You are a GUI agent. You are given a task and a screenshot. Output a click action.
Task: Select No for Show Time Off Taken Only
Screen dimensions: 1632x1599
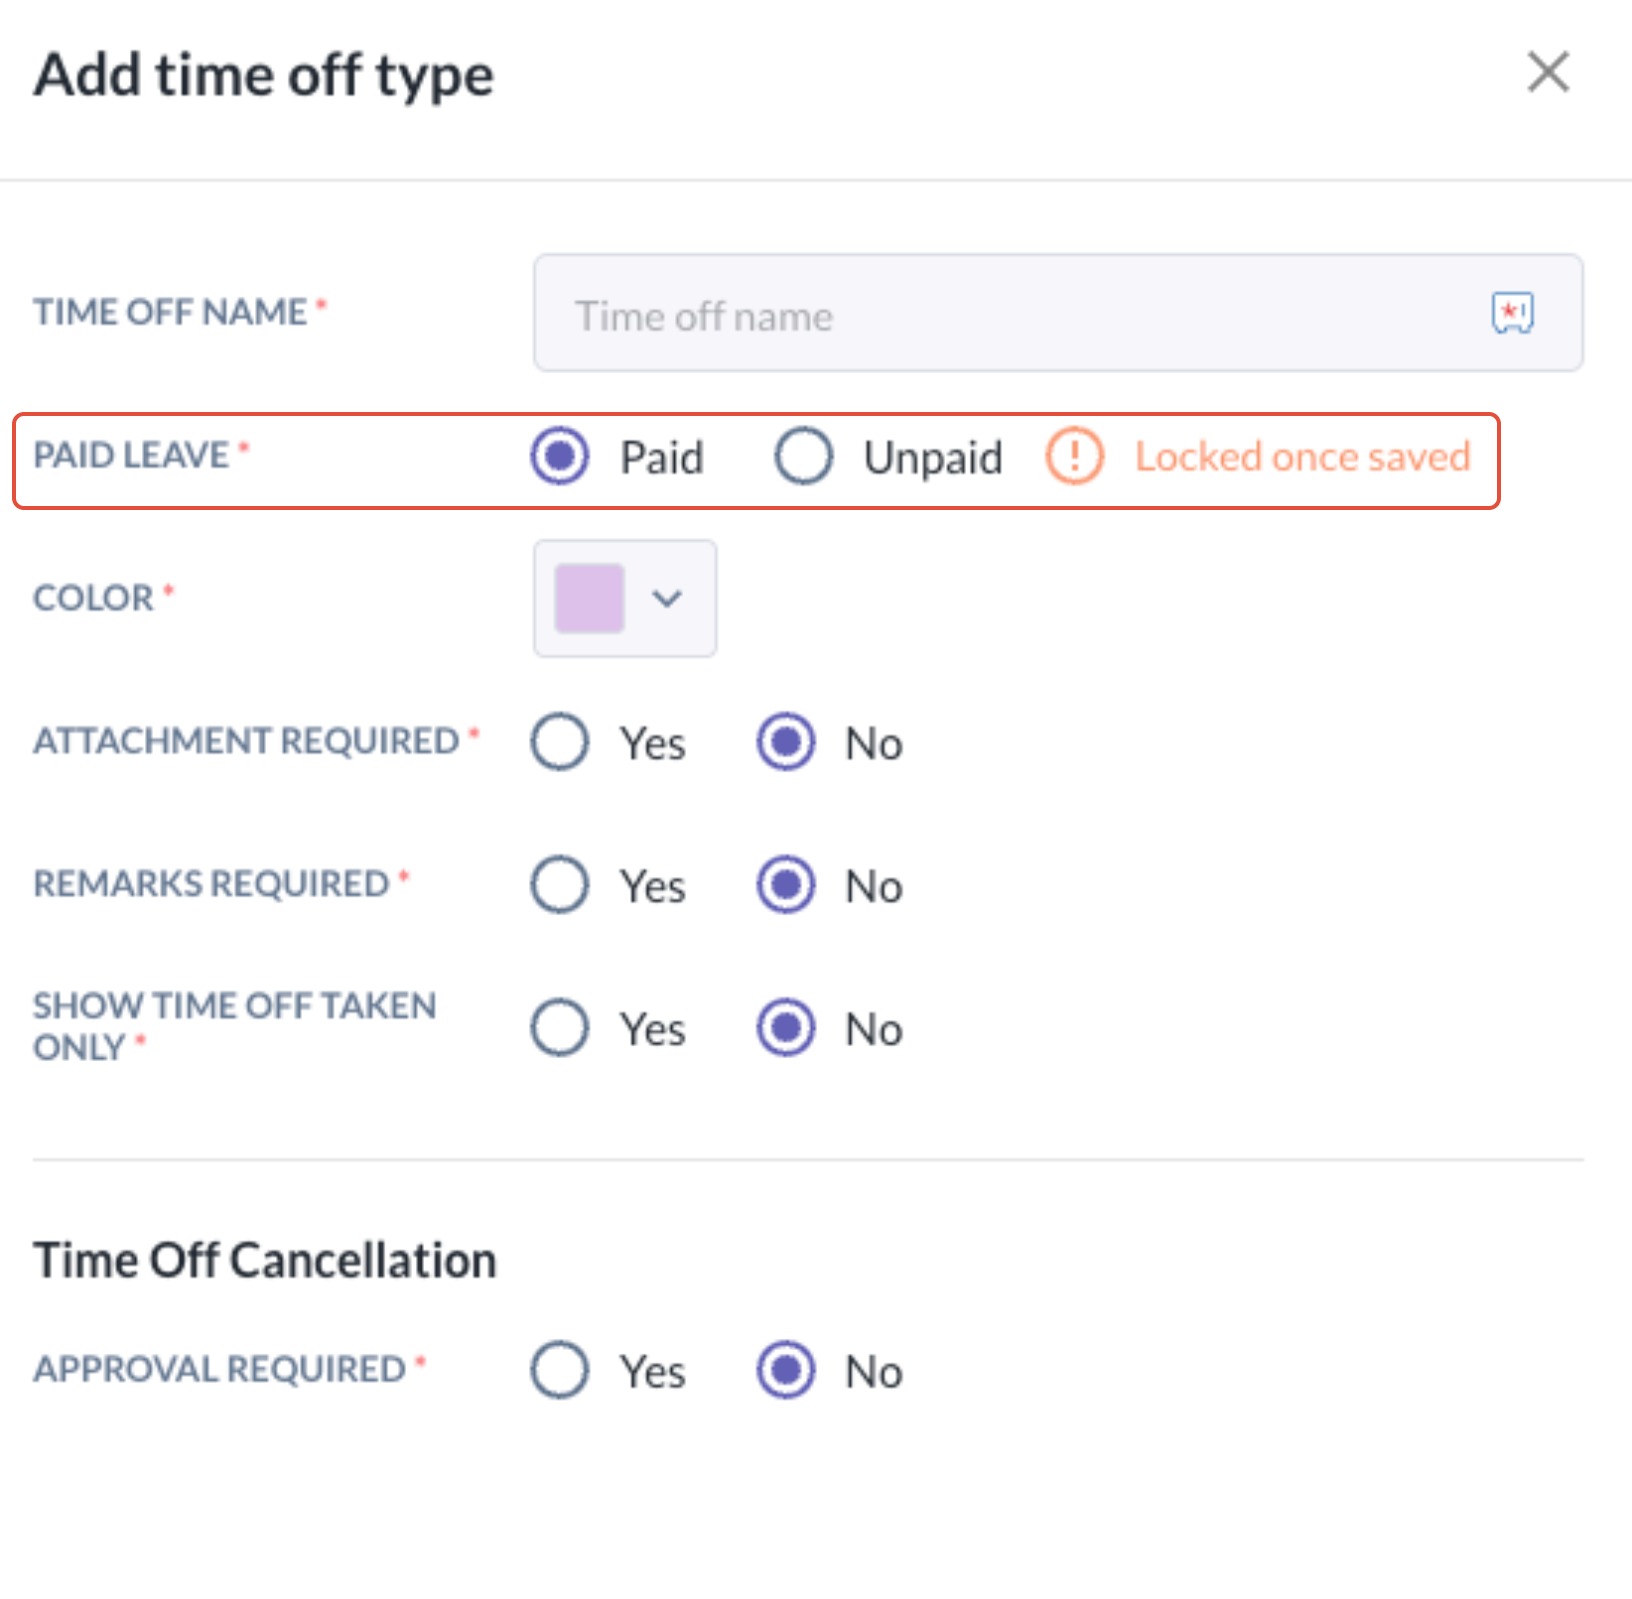pos(786,1028)
